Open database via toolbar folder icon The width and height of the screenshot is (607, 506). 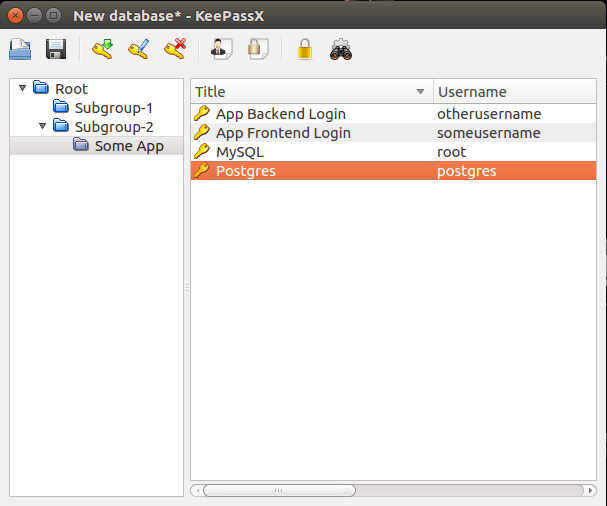pyautogui.click(x=20, y=49)
